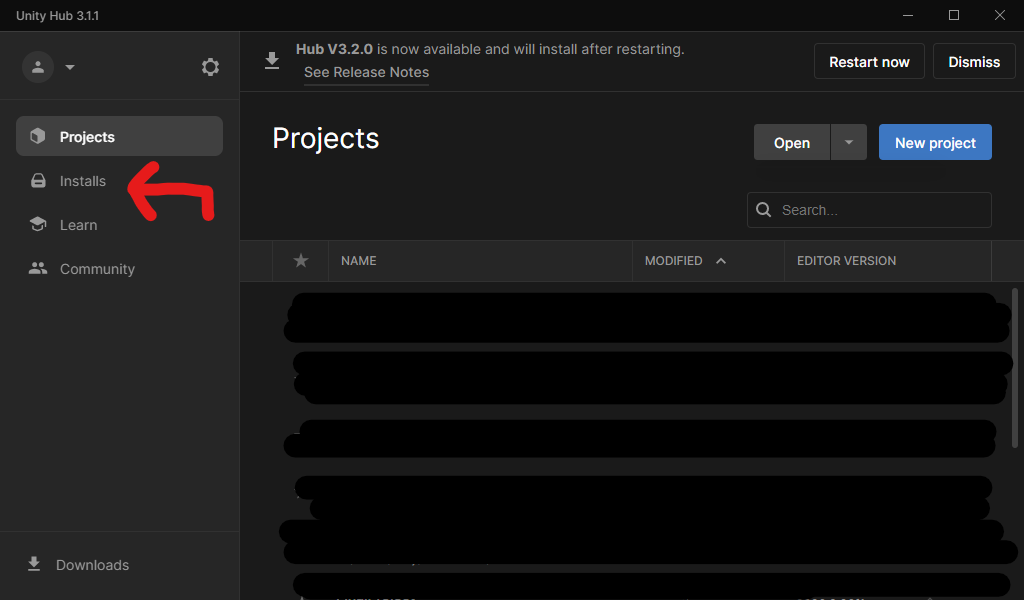Select the Projects sidebar tab
Screen dimensions: 1024x600
[x=120, y=136]
